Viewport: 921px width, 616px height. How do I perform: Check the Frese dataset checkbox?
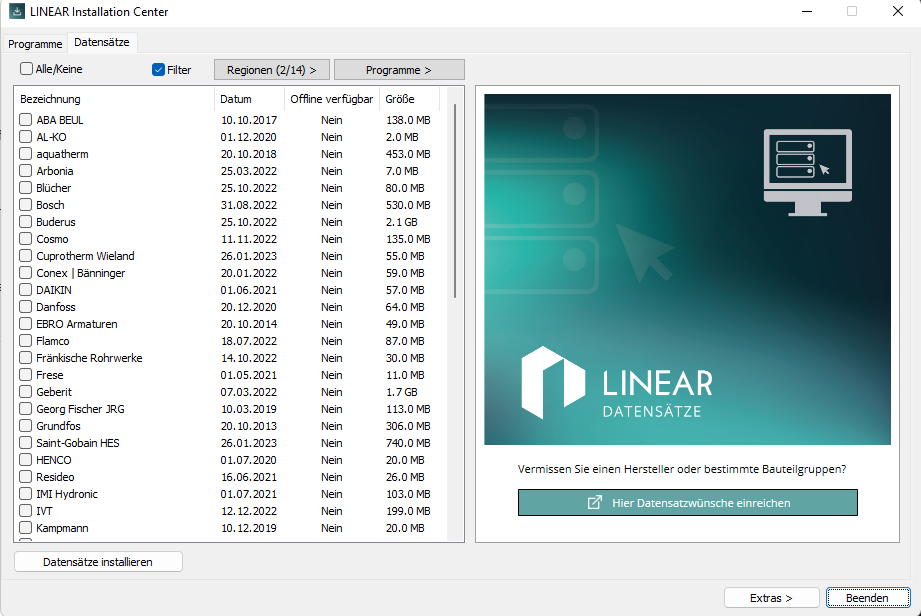pyautogui.click(x=26, y=375)
